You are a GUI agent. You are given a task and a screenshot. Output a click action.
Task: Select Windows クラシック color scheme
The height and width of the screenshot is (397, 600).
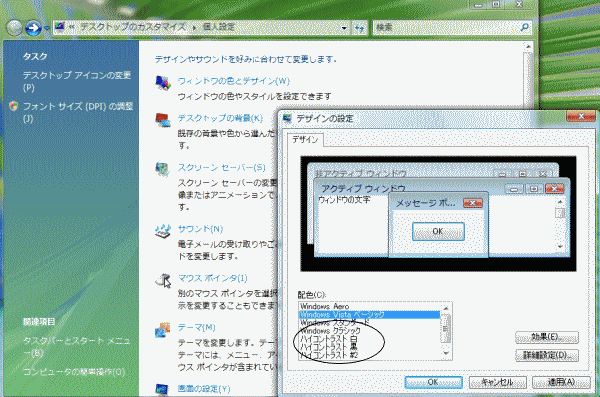pyautogui.click(x=369, y=331)
